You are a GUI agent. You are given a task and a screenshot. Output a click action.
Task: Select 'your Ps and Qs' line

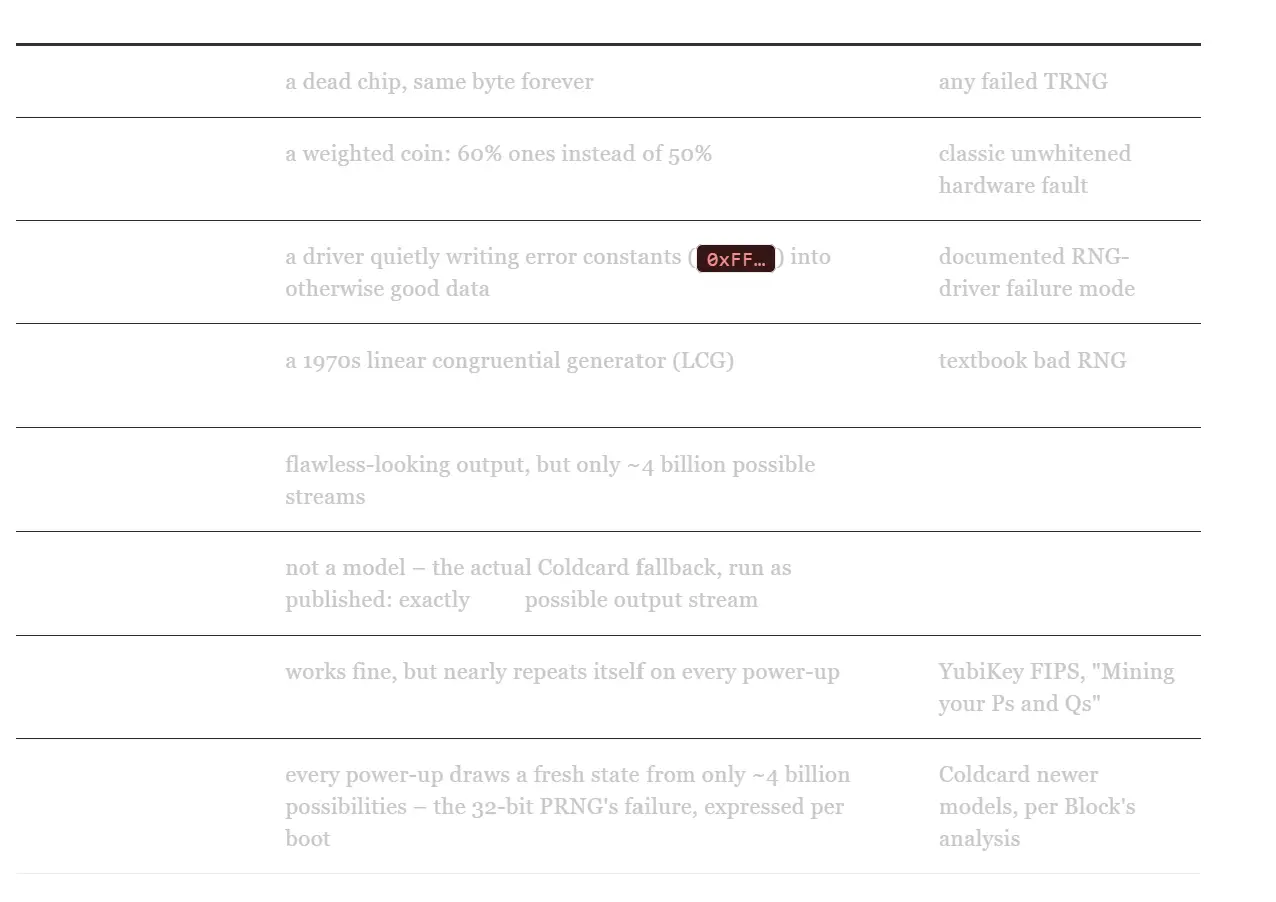[1019, 704]
